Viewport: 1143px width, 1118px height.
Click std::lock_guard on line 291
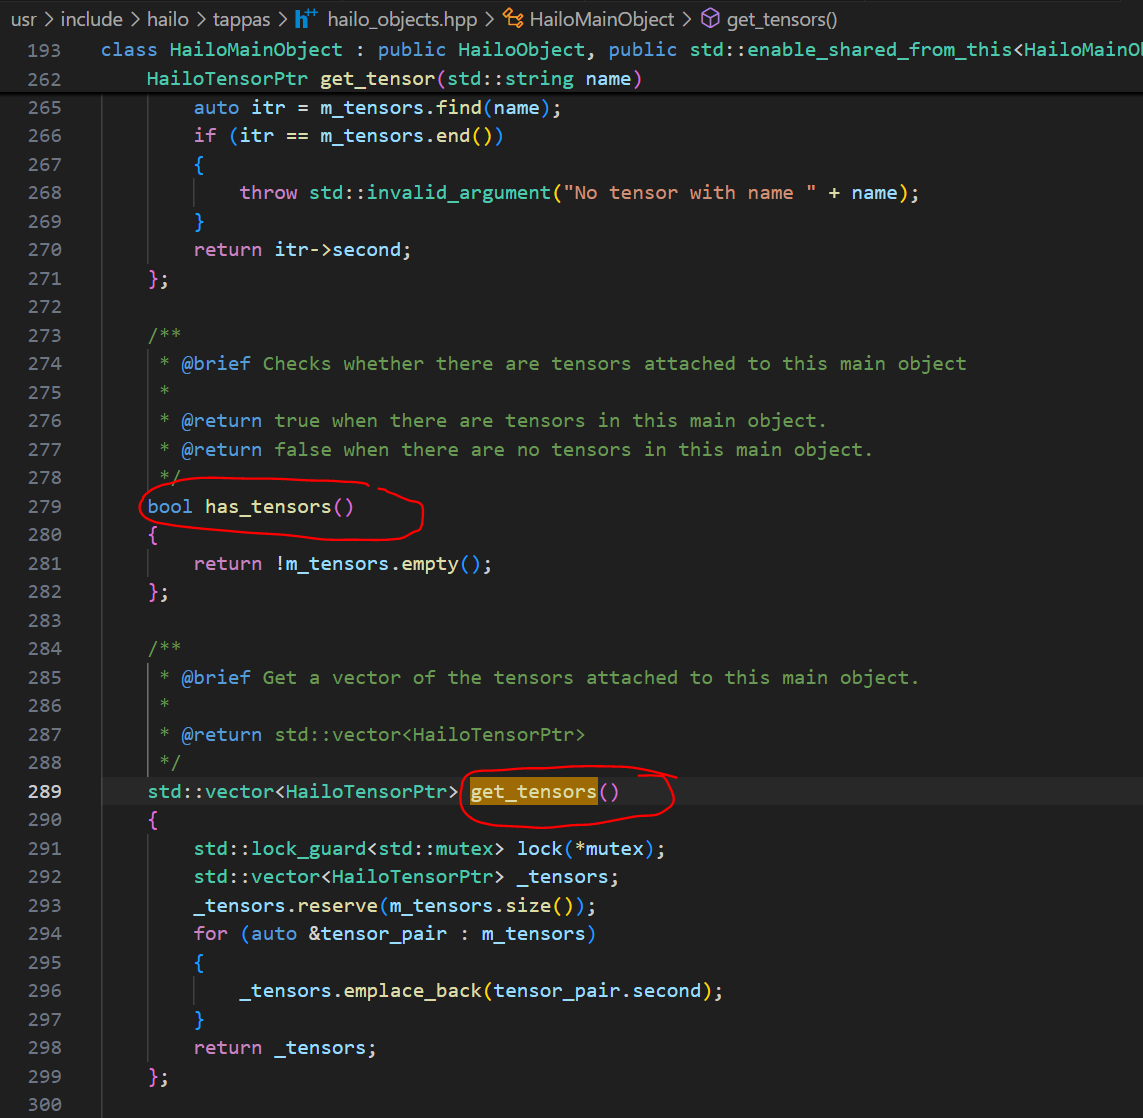point(280,848)
